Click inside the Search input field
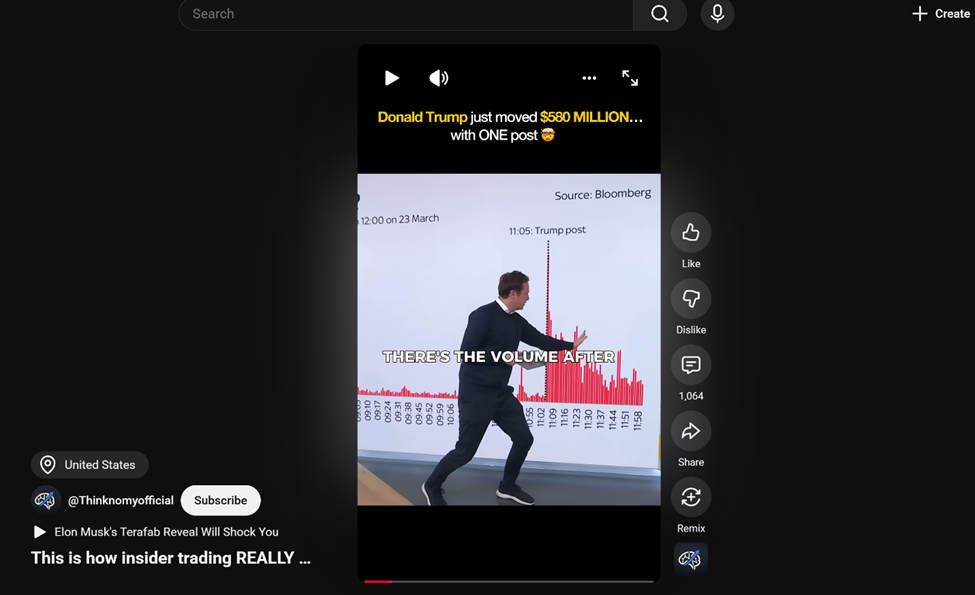This screenshot has width=975, height=595. pos(405,14)
